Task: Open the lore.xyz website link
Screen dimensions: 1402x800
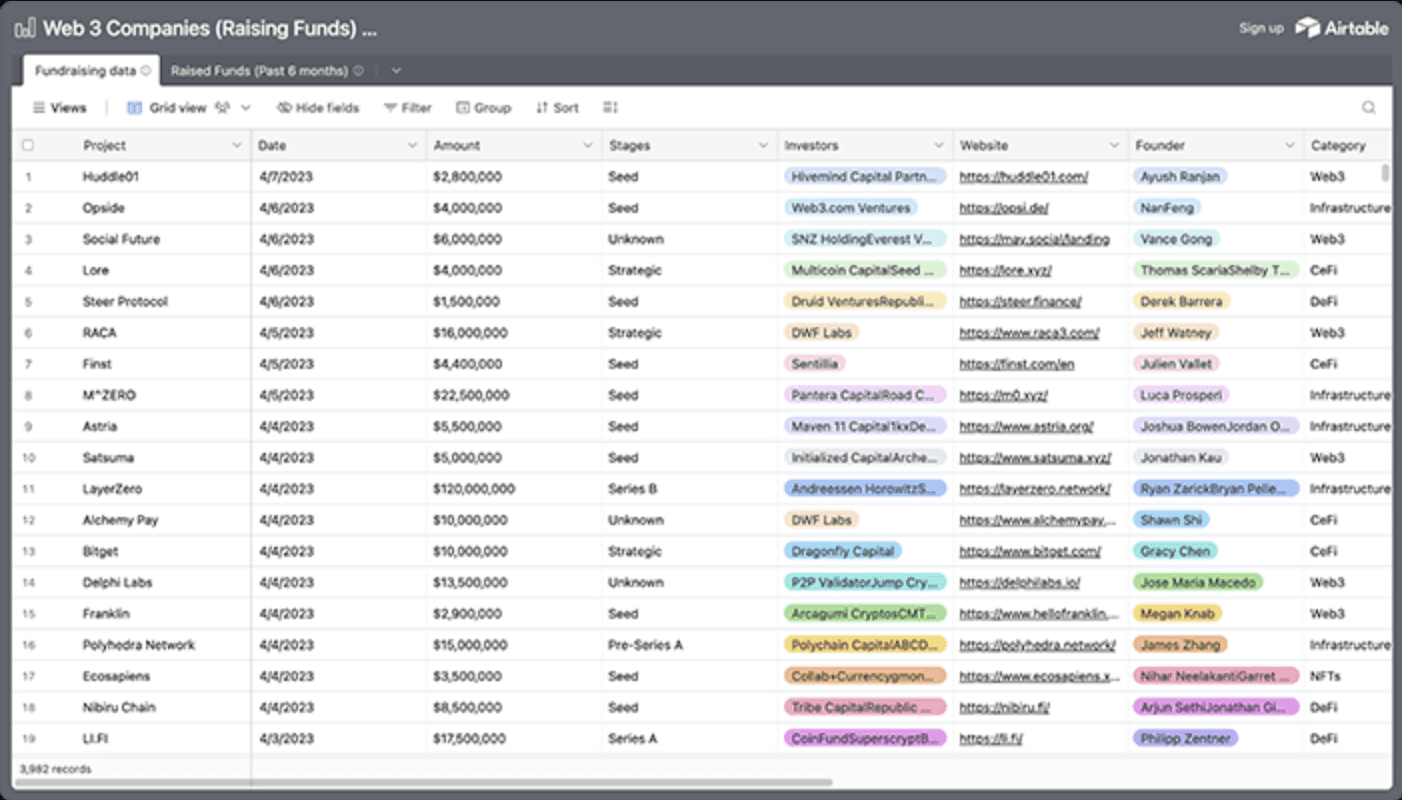Action: pos(1006,270)
